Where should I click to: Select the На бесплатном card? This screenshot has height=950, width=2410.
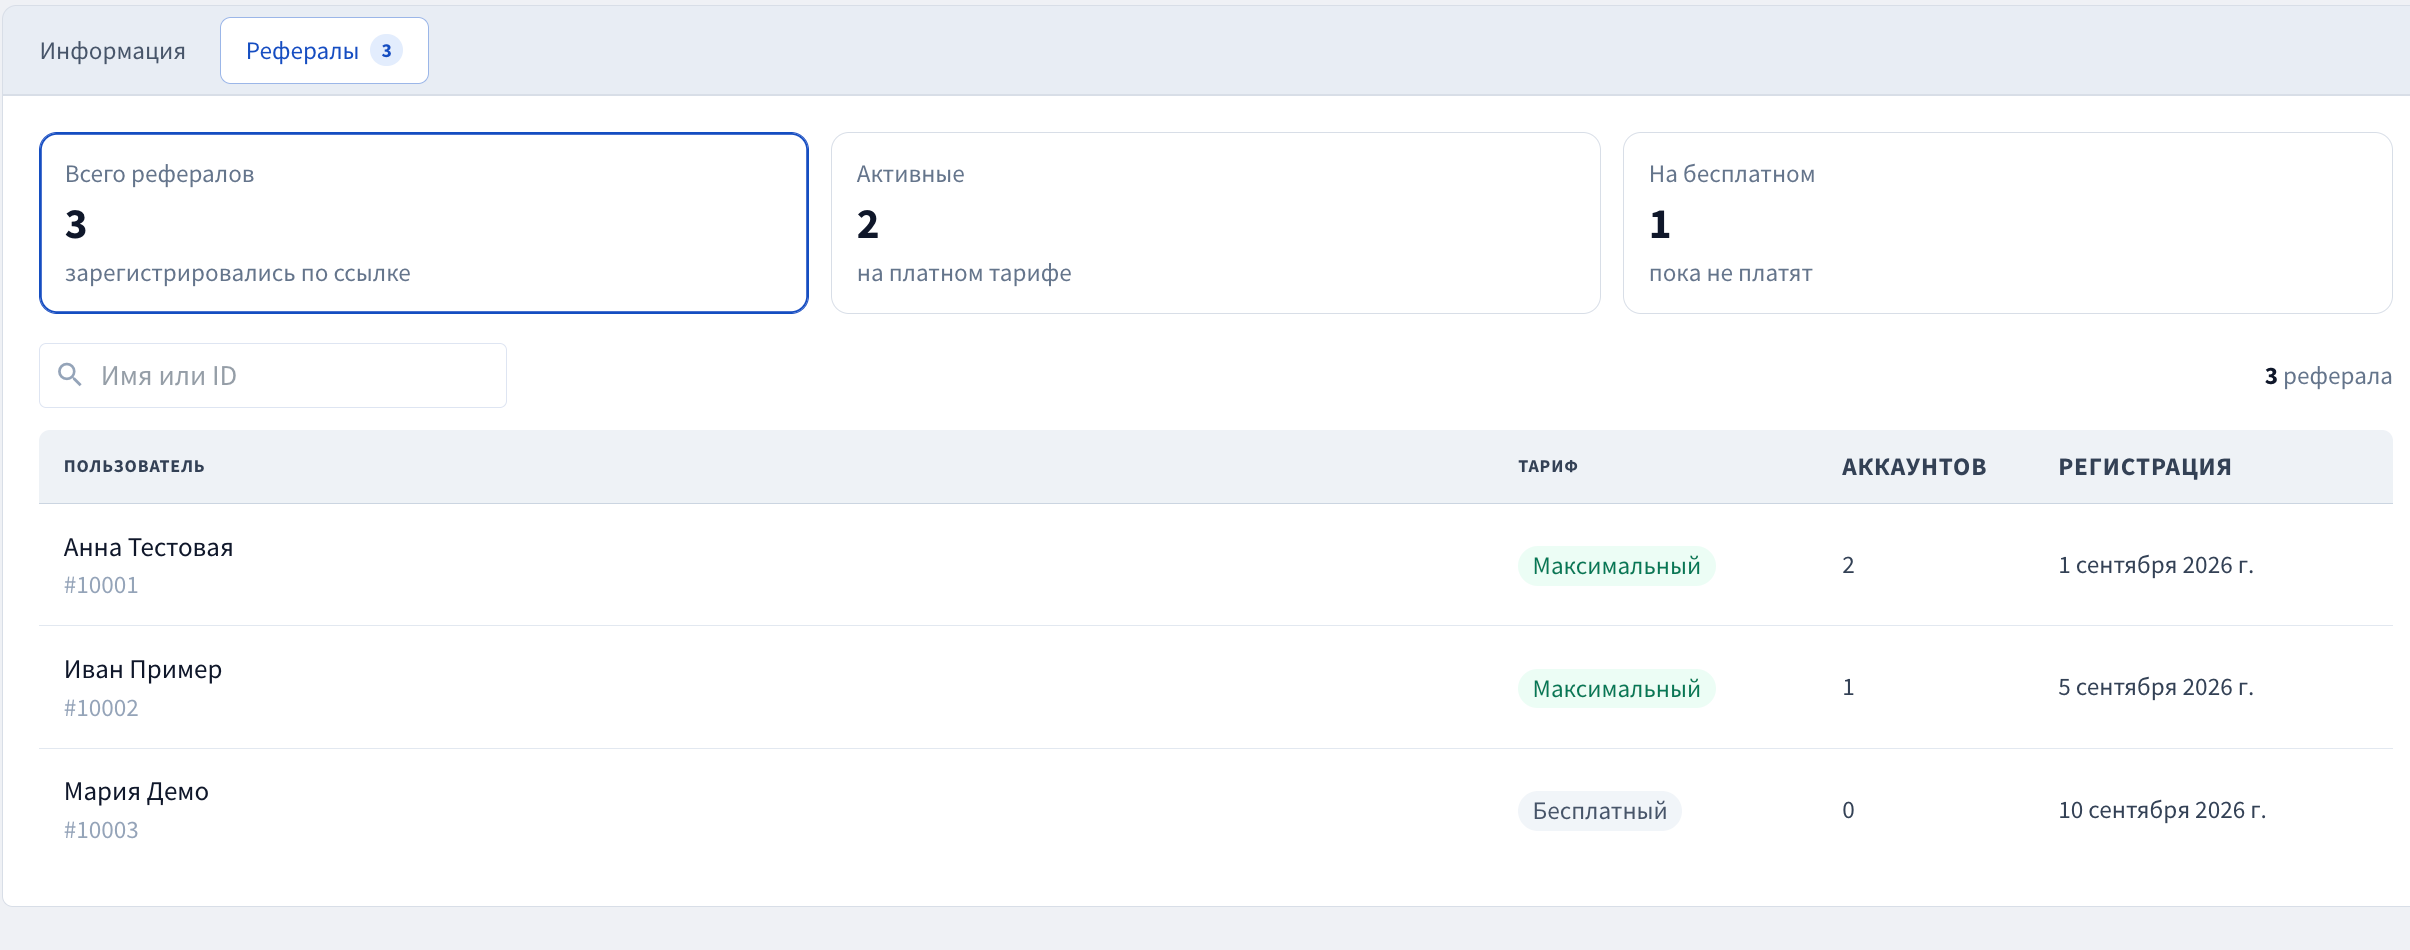[x=2007, y=223]
